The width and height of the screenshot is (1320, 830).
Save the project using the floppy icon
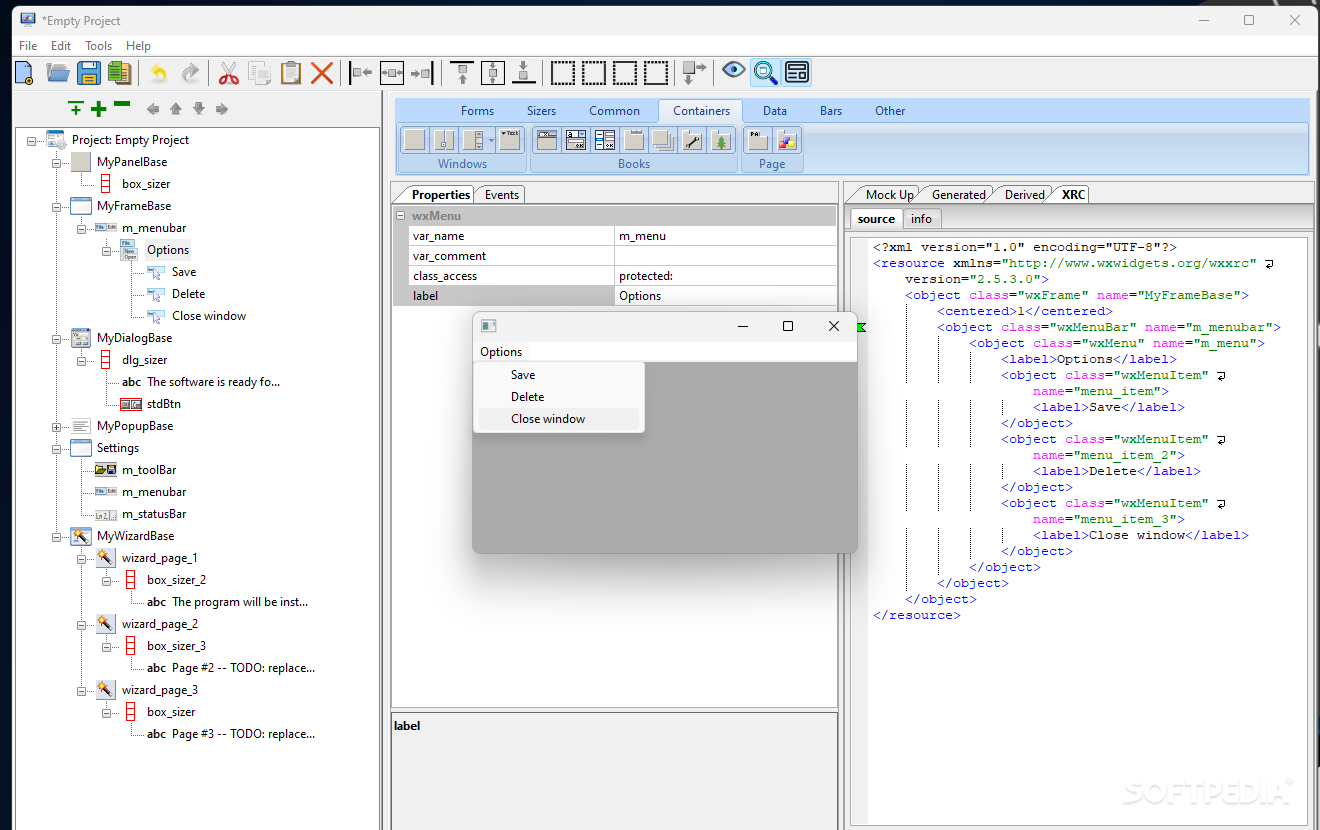89,72
